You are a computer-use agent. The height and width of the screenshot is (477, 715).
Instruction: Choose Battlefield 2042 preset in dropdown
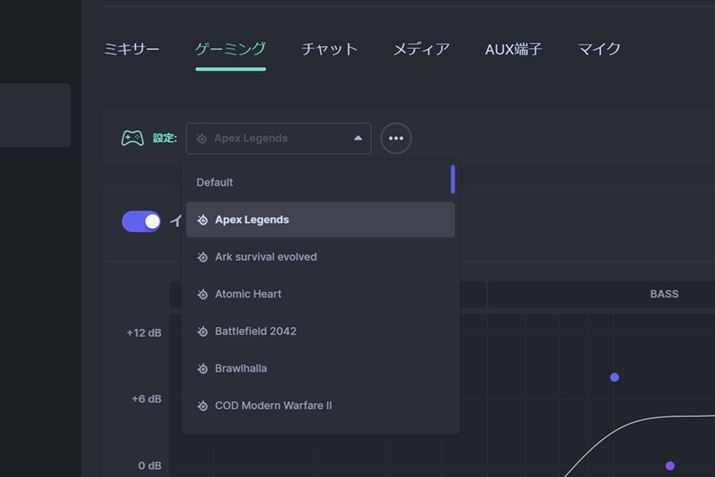pyautogui.click(x=255, y=331)
